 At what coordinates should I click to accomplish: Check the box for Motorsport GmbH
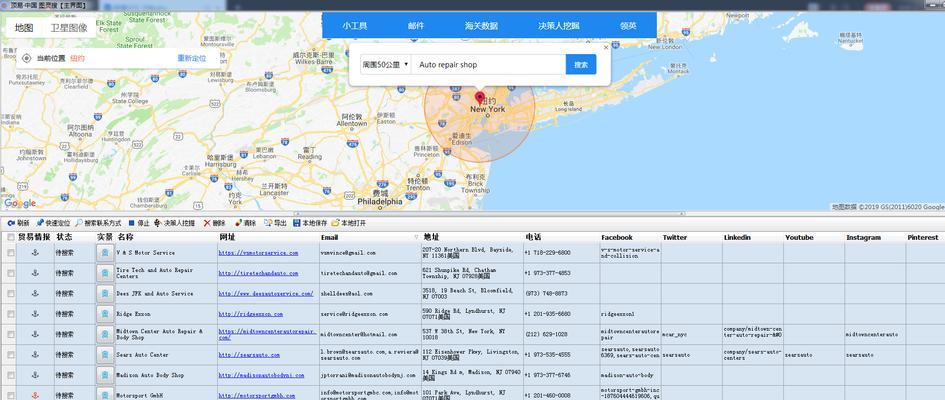[10, 396]
